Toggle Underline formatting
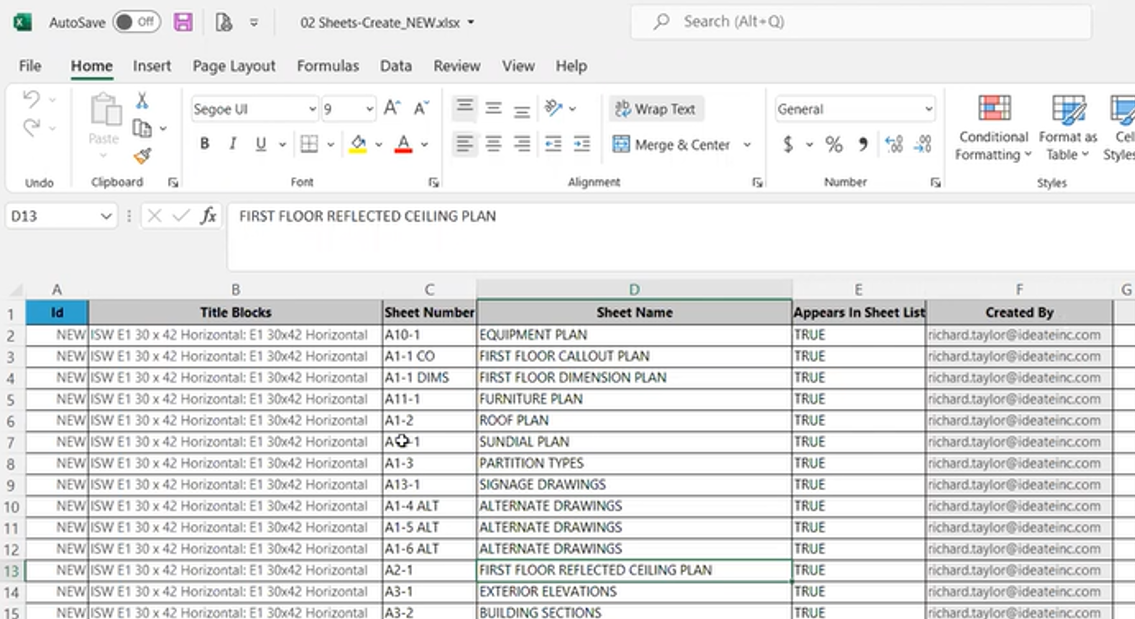The image size is (1135, 619). pyautogui.click(x=261, y=144)
